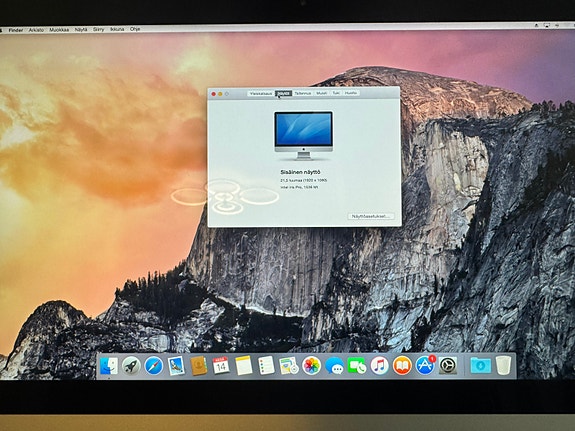This screenshot has height=431, width=575.
Task: Select the Muisti tab
Action: point(322,93)
